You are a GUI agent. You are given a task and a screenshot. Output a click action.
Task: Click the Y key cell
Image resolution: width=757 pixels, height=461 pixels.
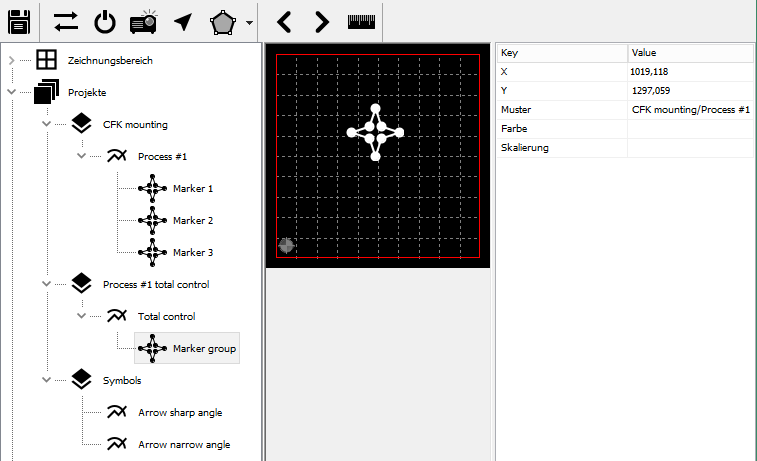point(562,90)
